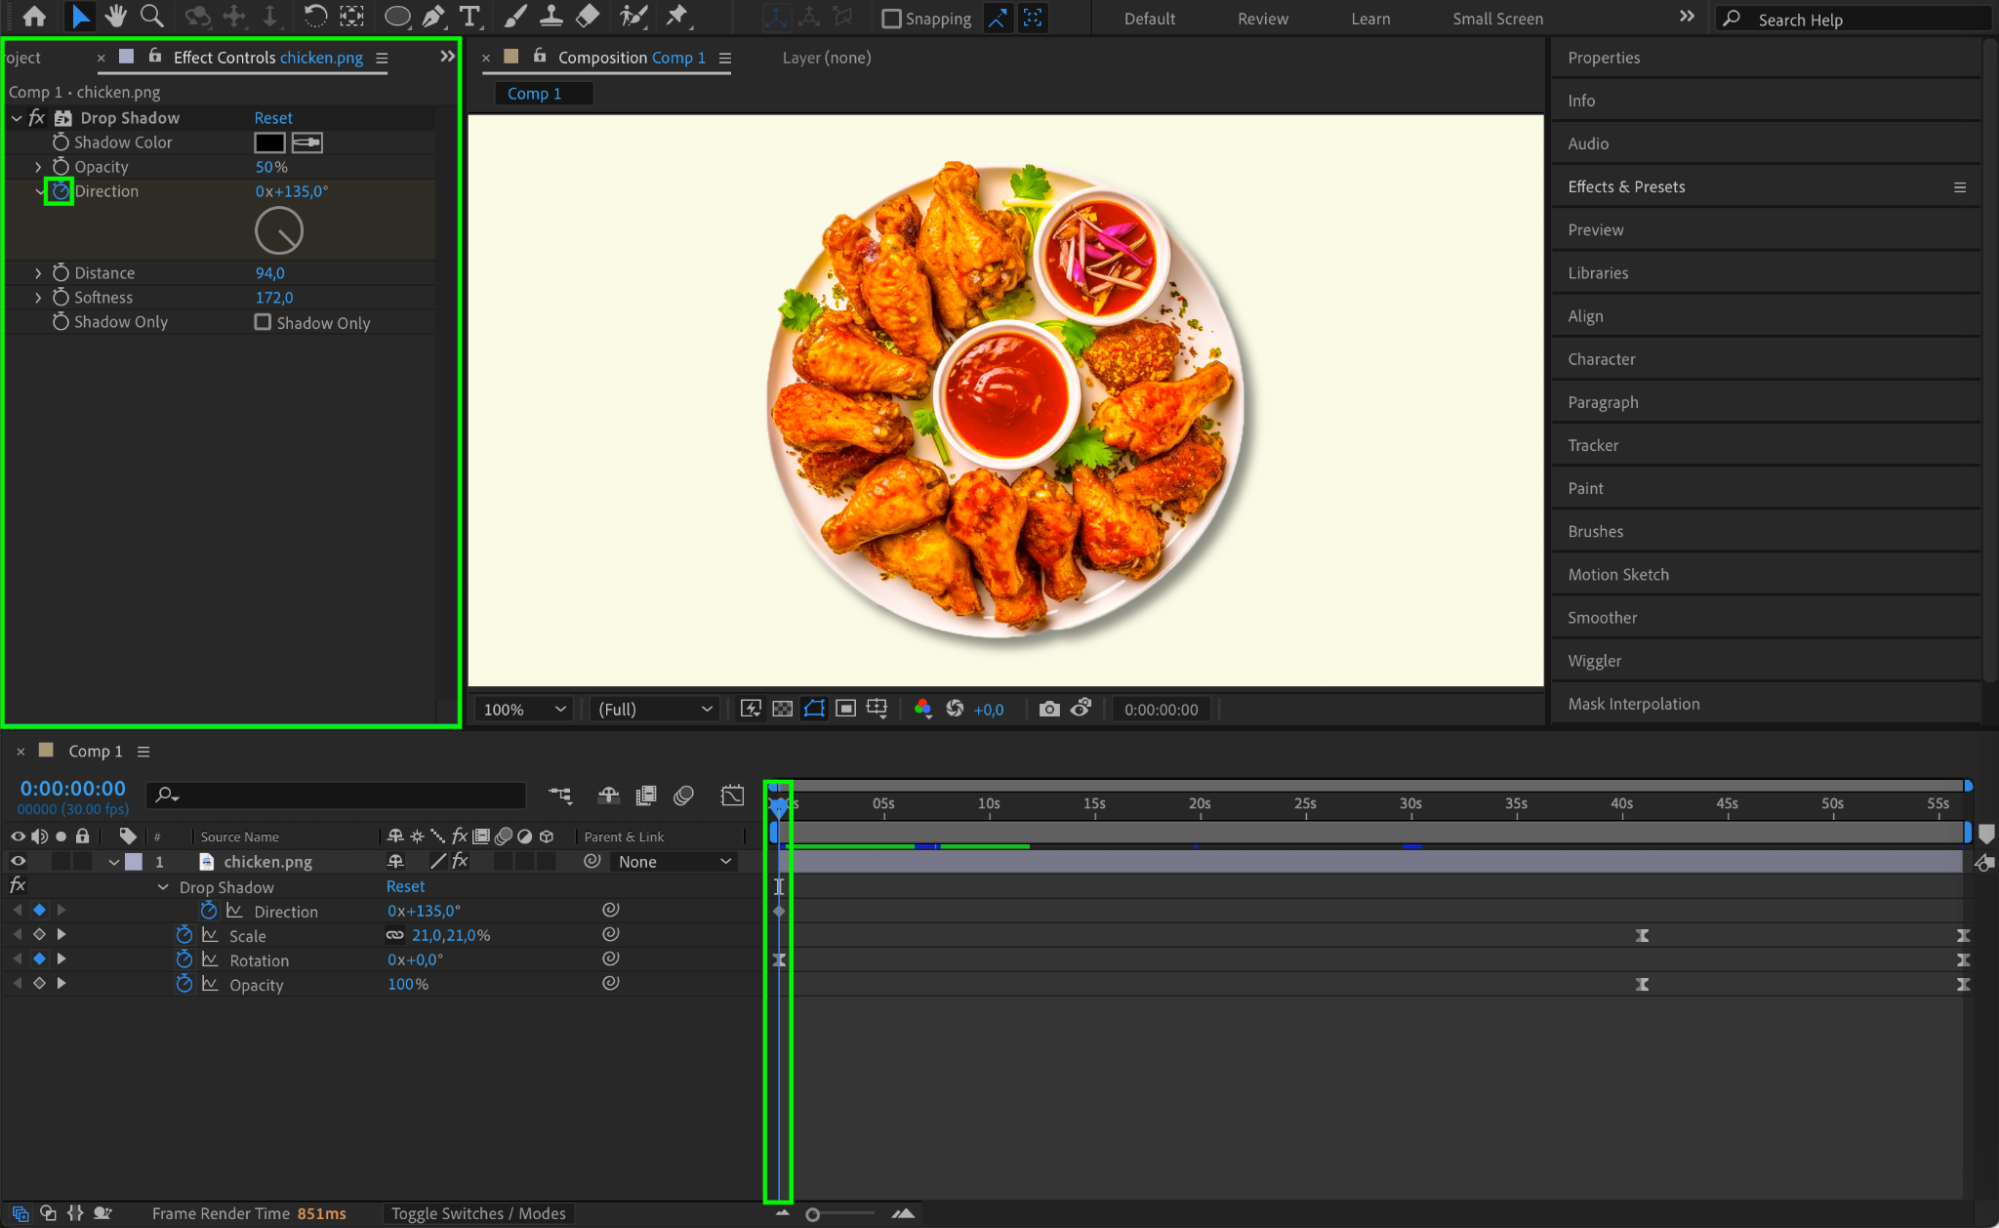This screenshot has height=1228, width=1999.
Task: Click the Home icon
Action: tap(34, 16)
